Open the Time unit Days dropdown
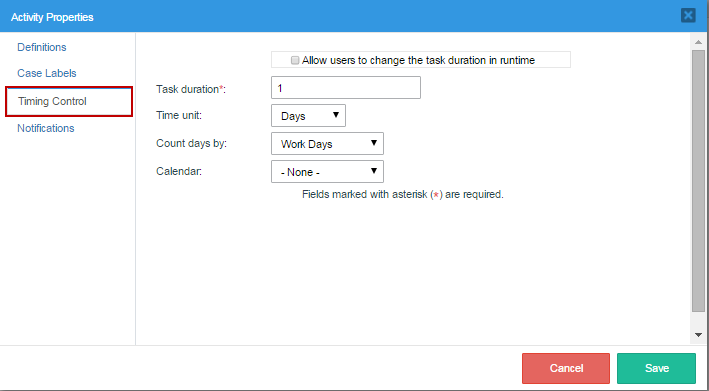The width and height of the screenshot is (709, 391). (x=308, y=116)
